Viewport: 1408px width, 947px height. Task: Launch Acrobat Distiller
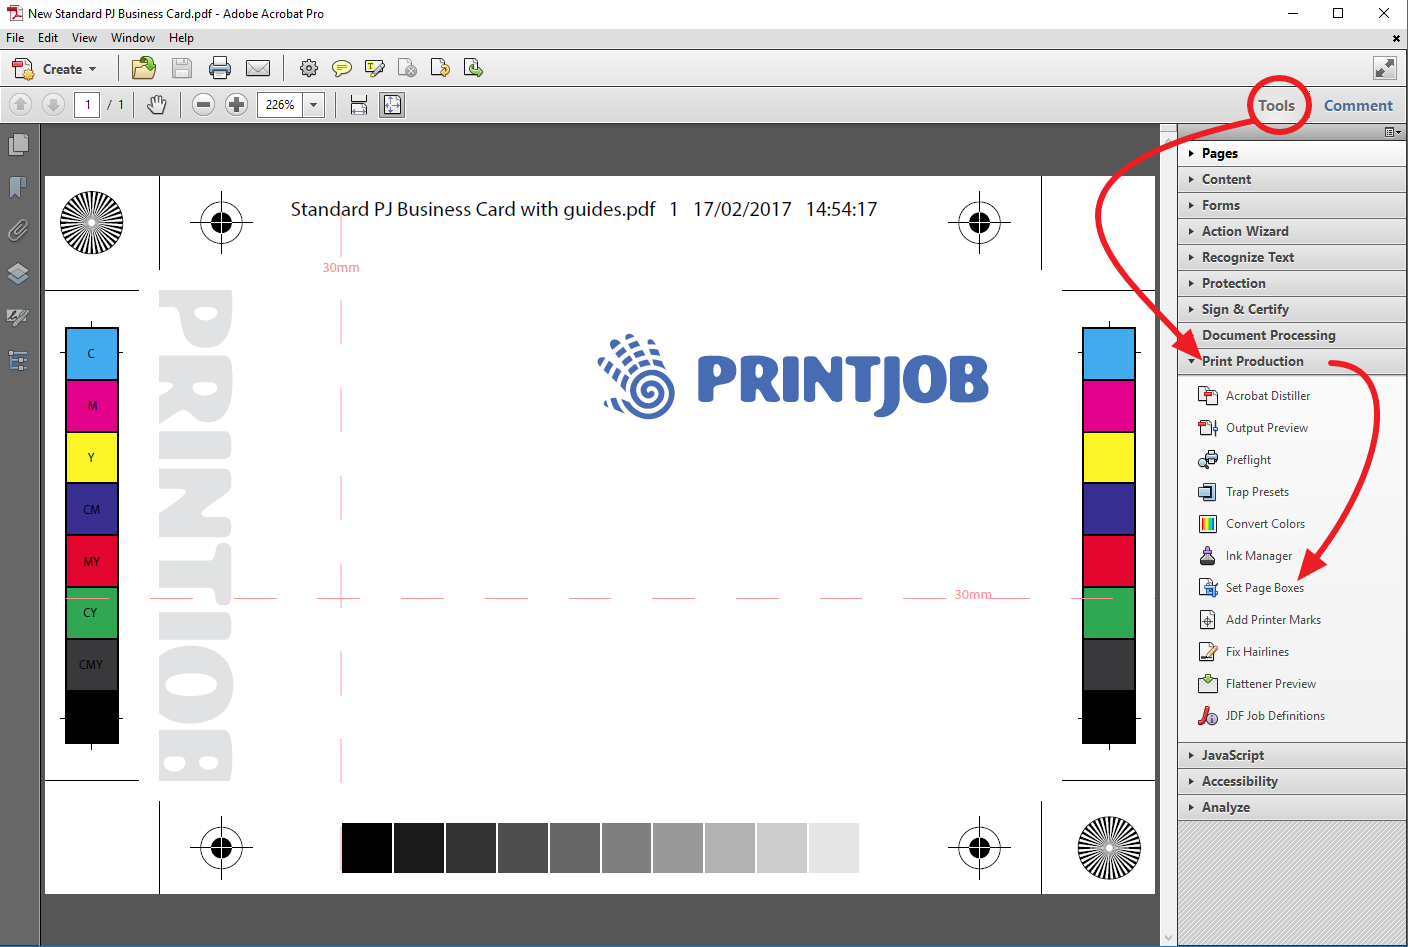click(1254, 396)
